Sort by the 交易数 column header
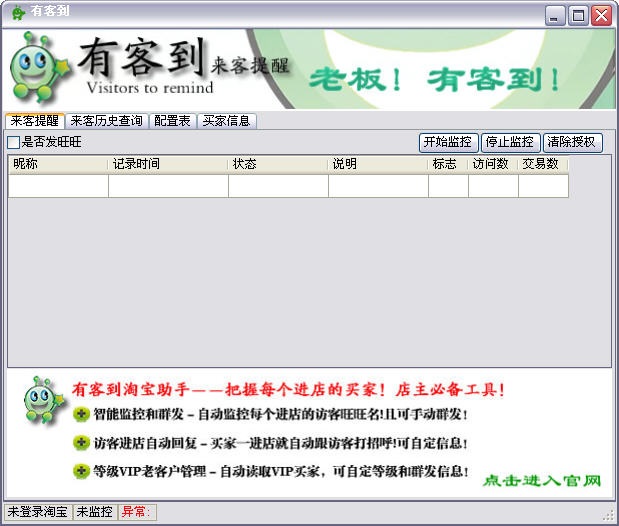Screen dimensions: 619x526 pos(544,164)
